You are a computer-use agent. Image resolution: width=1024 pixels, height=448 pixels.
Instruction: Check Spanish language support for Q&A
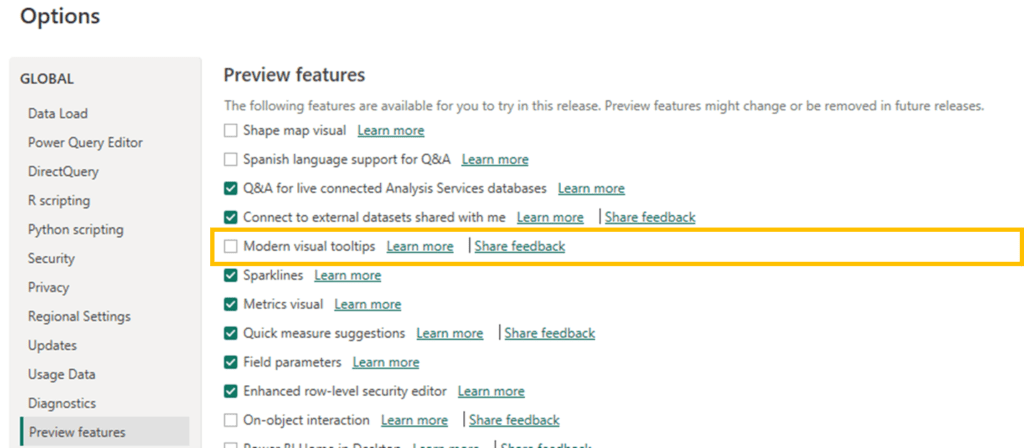231,159
